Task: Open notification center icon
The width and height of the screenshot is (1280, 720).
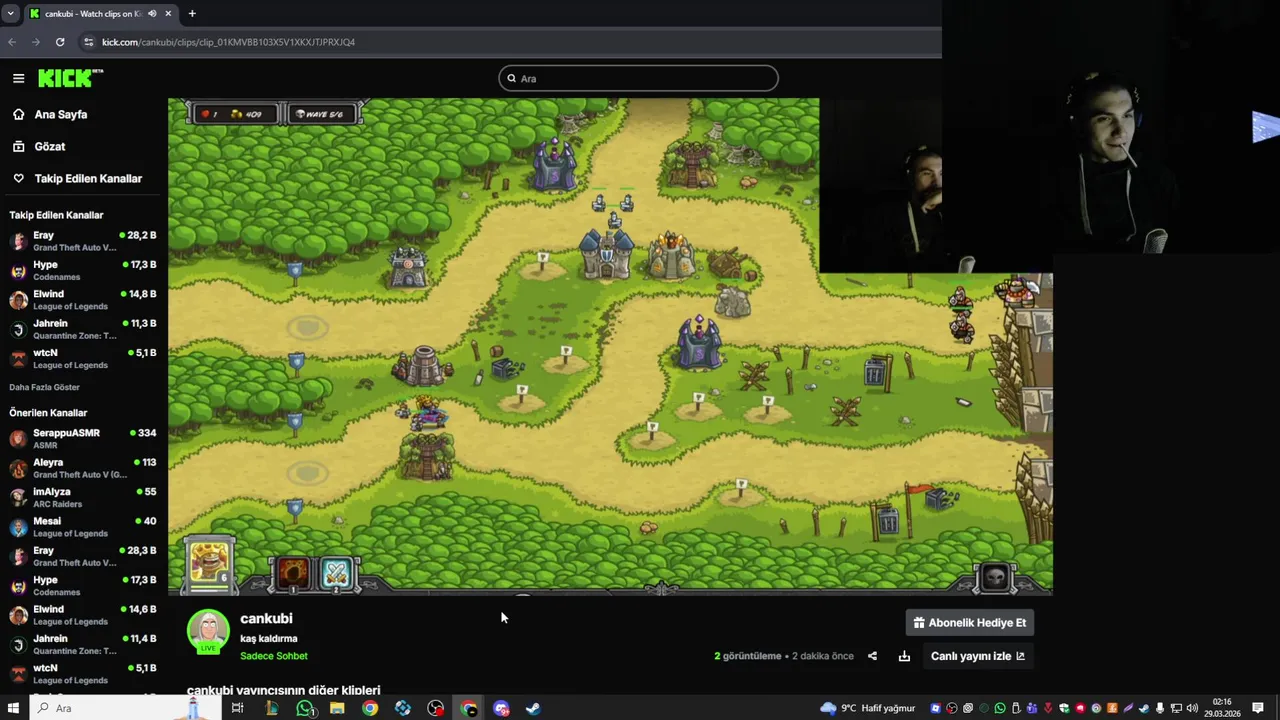Action: coord(1258,708)
